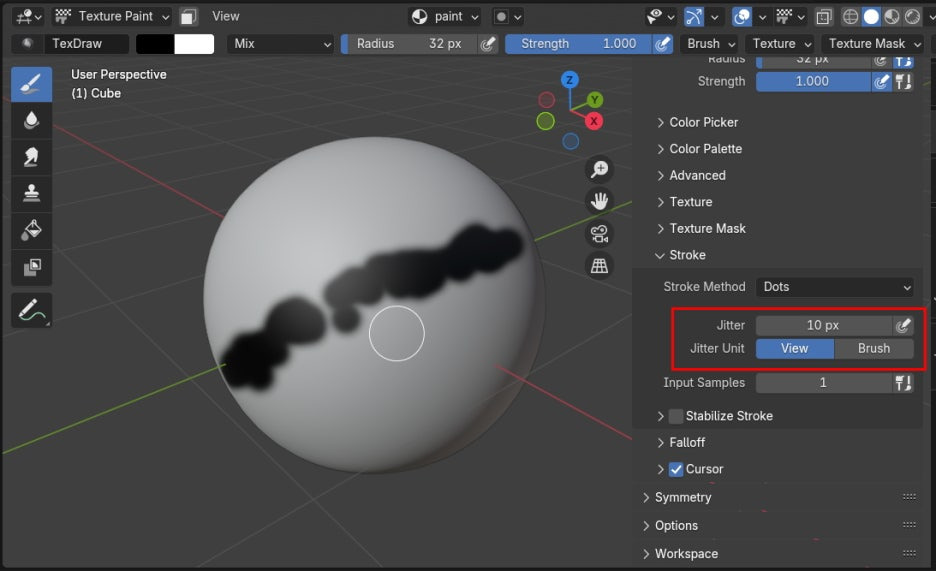The height and width of the screenshot is (571, 936).
Task: Open the Stroke Method Dots dropdown
Action: click(x=835, y=287)
